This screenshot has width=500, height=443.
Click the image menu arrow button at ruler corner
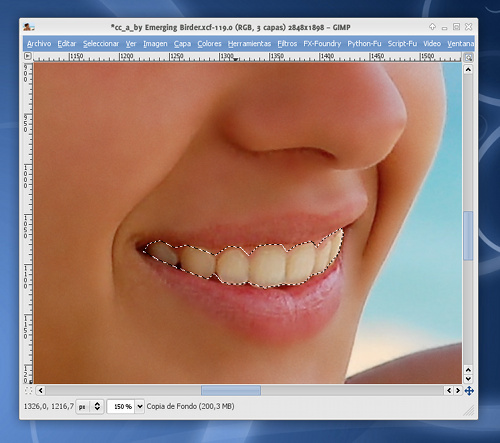click(28, 56)
